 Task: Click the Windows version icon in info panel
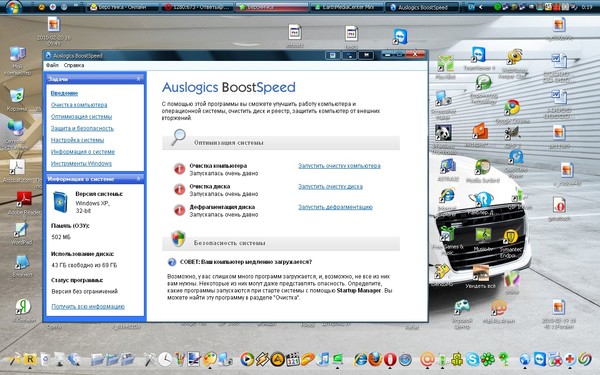[x=60, y=202]
